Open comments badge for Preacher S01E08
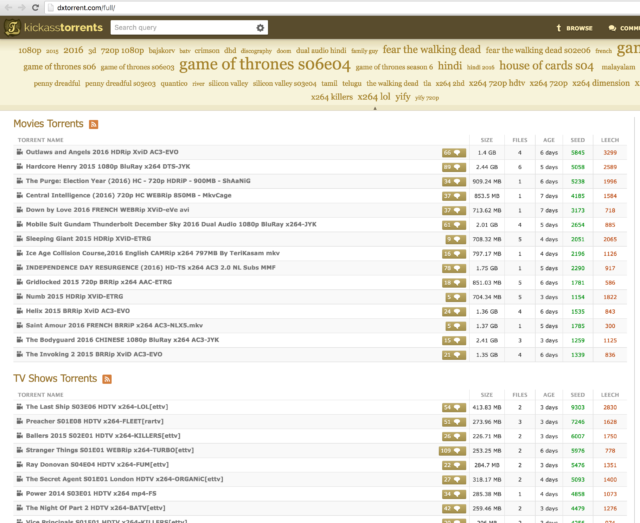The width and height of the screenshot is (640, 523). (453, 422)
